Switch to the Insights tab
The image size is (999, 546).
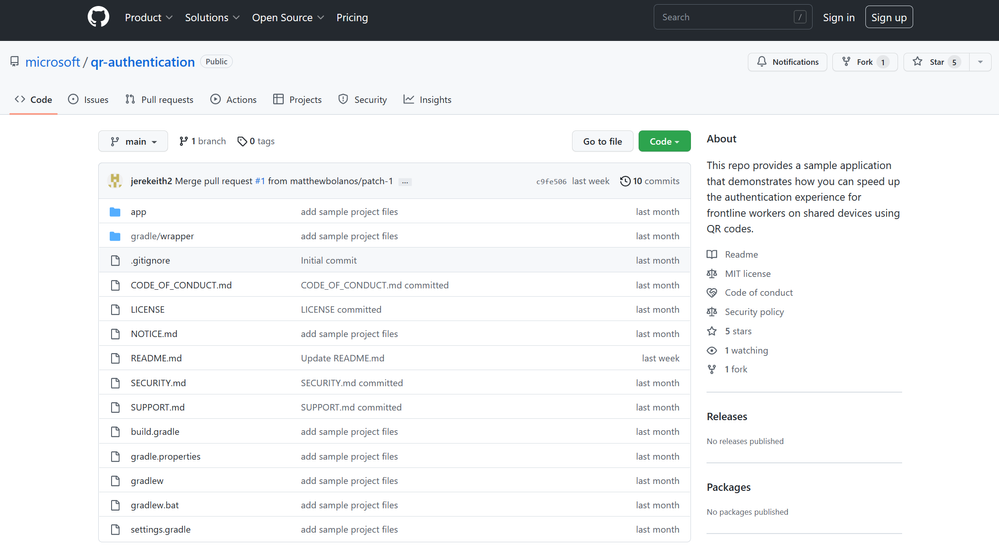[x=428, y=99]
